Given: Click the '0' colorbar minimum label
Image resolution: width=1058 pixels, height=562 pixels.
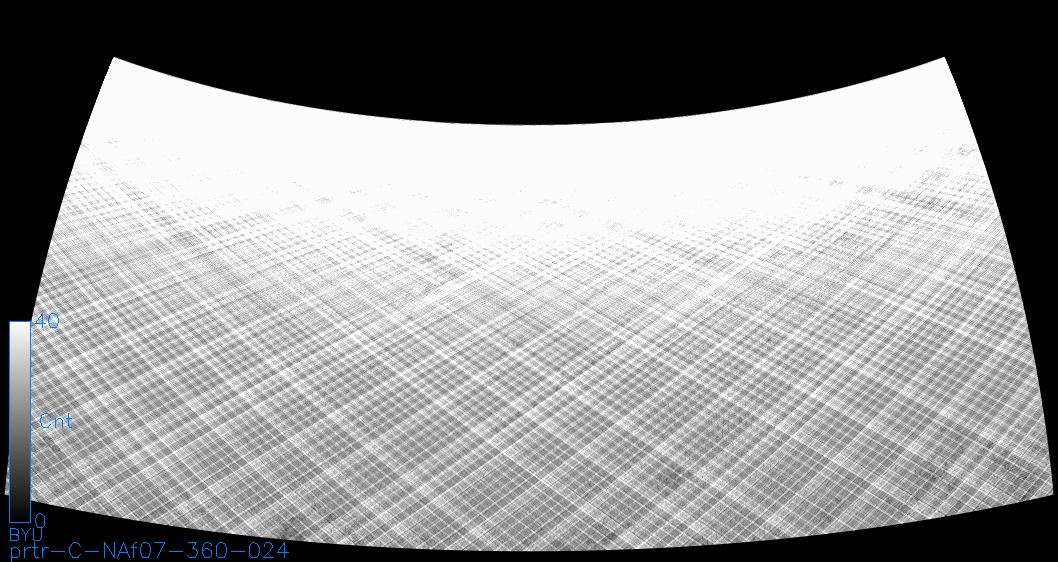Looking at the screenshot, I should point(40,521).
